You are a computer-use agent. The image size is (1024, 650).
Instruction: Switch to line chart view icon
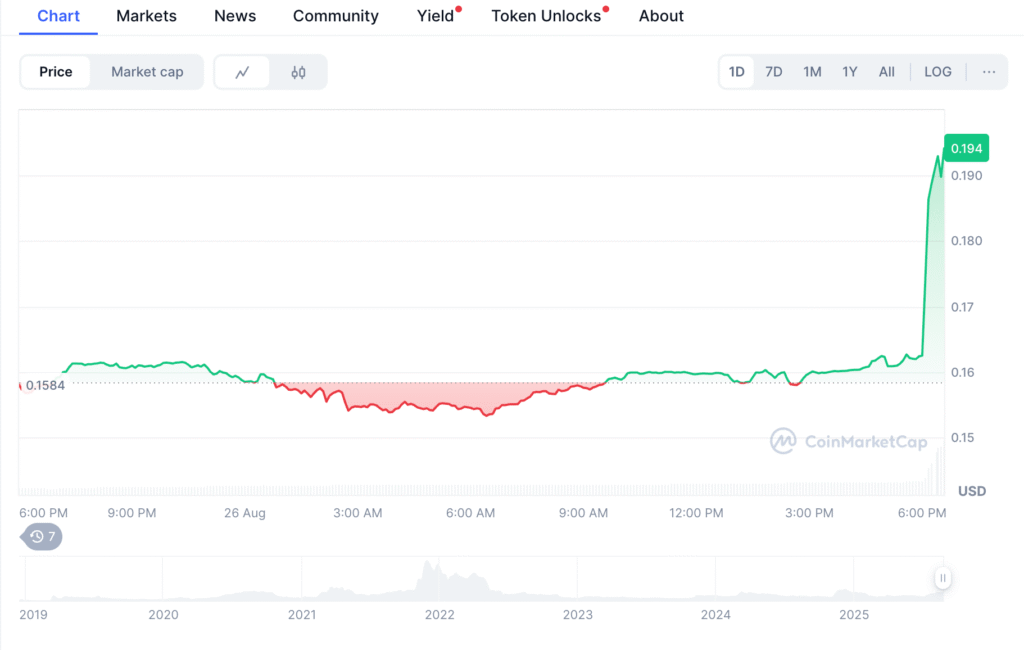coord(242,72)
